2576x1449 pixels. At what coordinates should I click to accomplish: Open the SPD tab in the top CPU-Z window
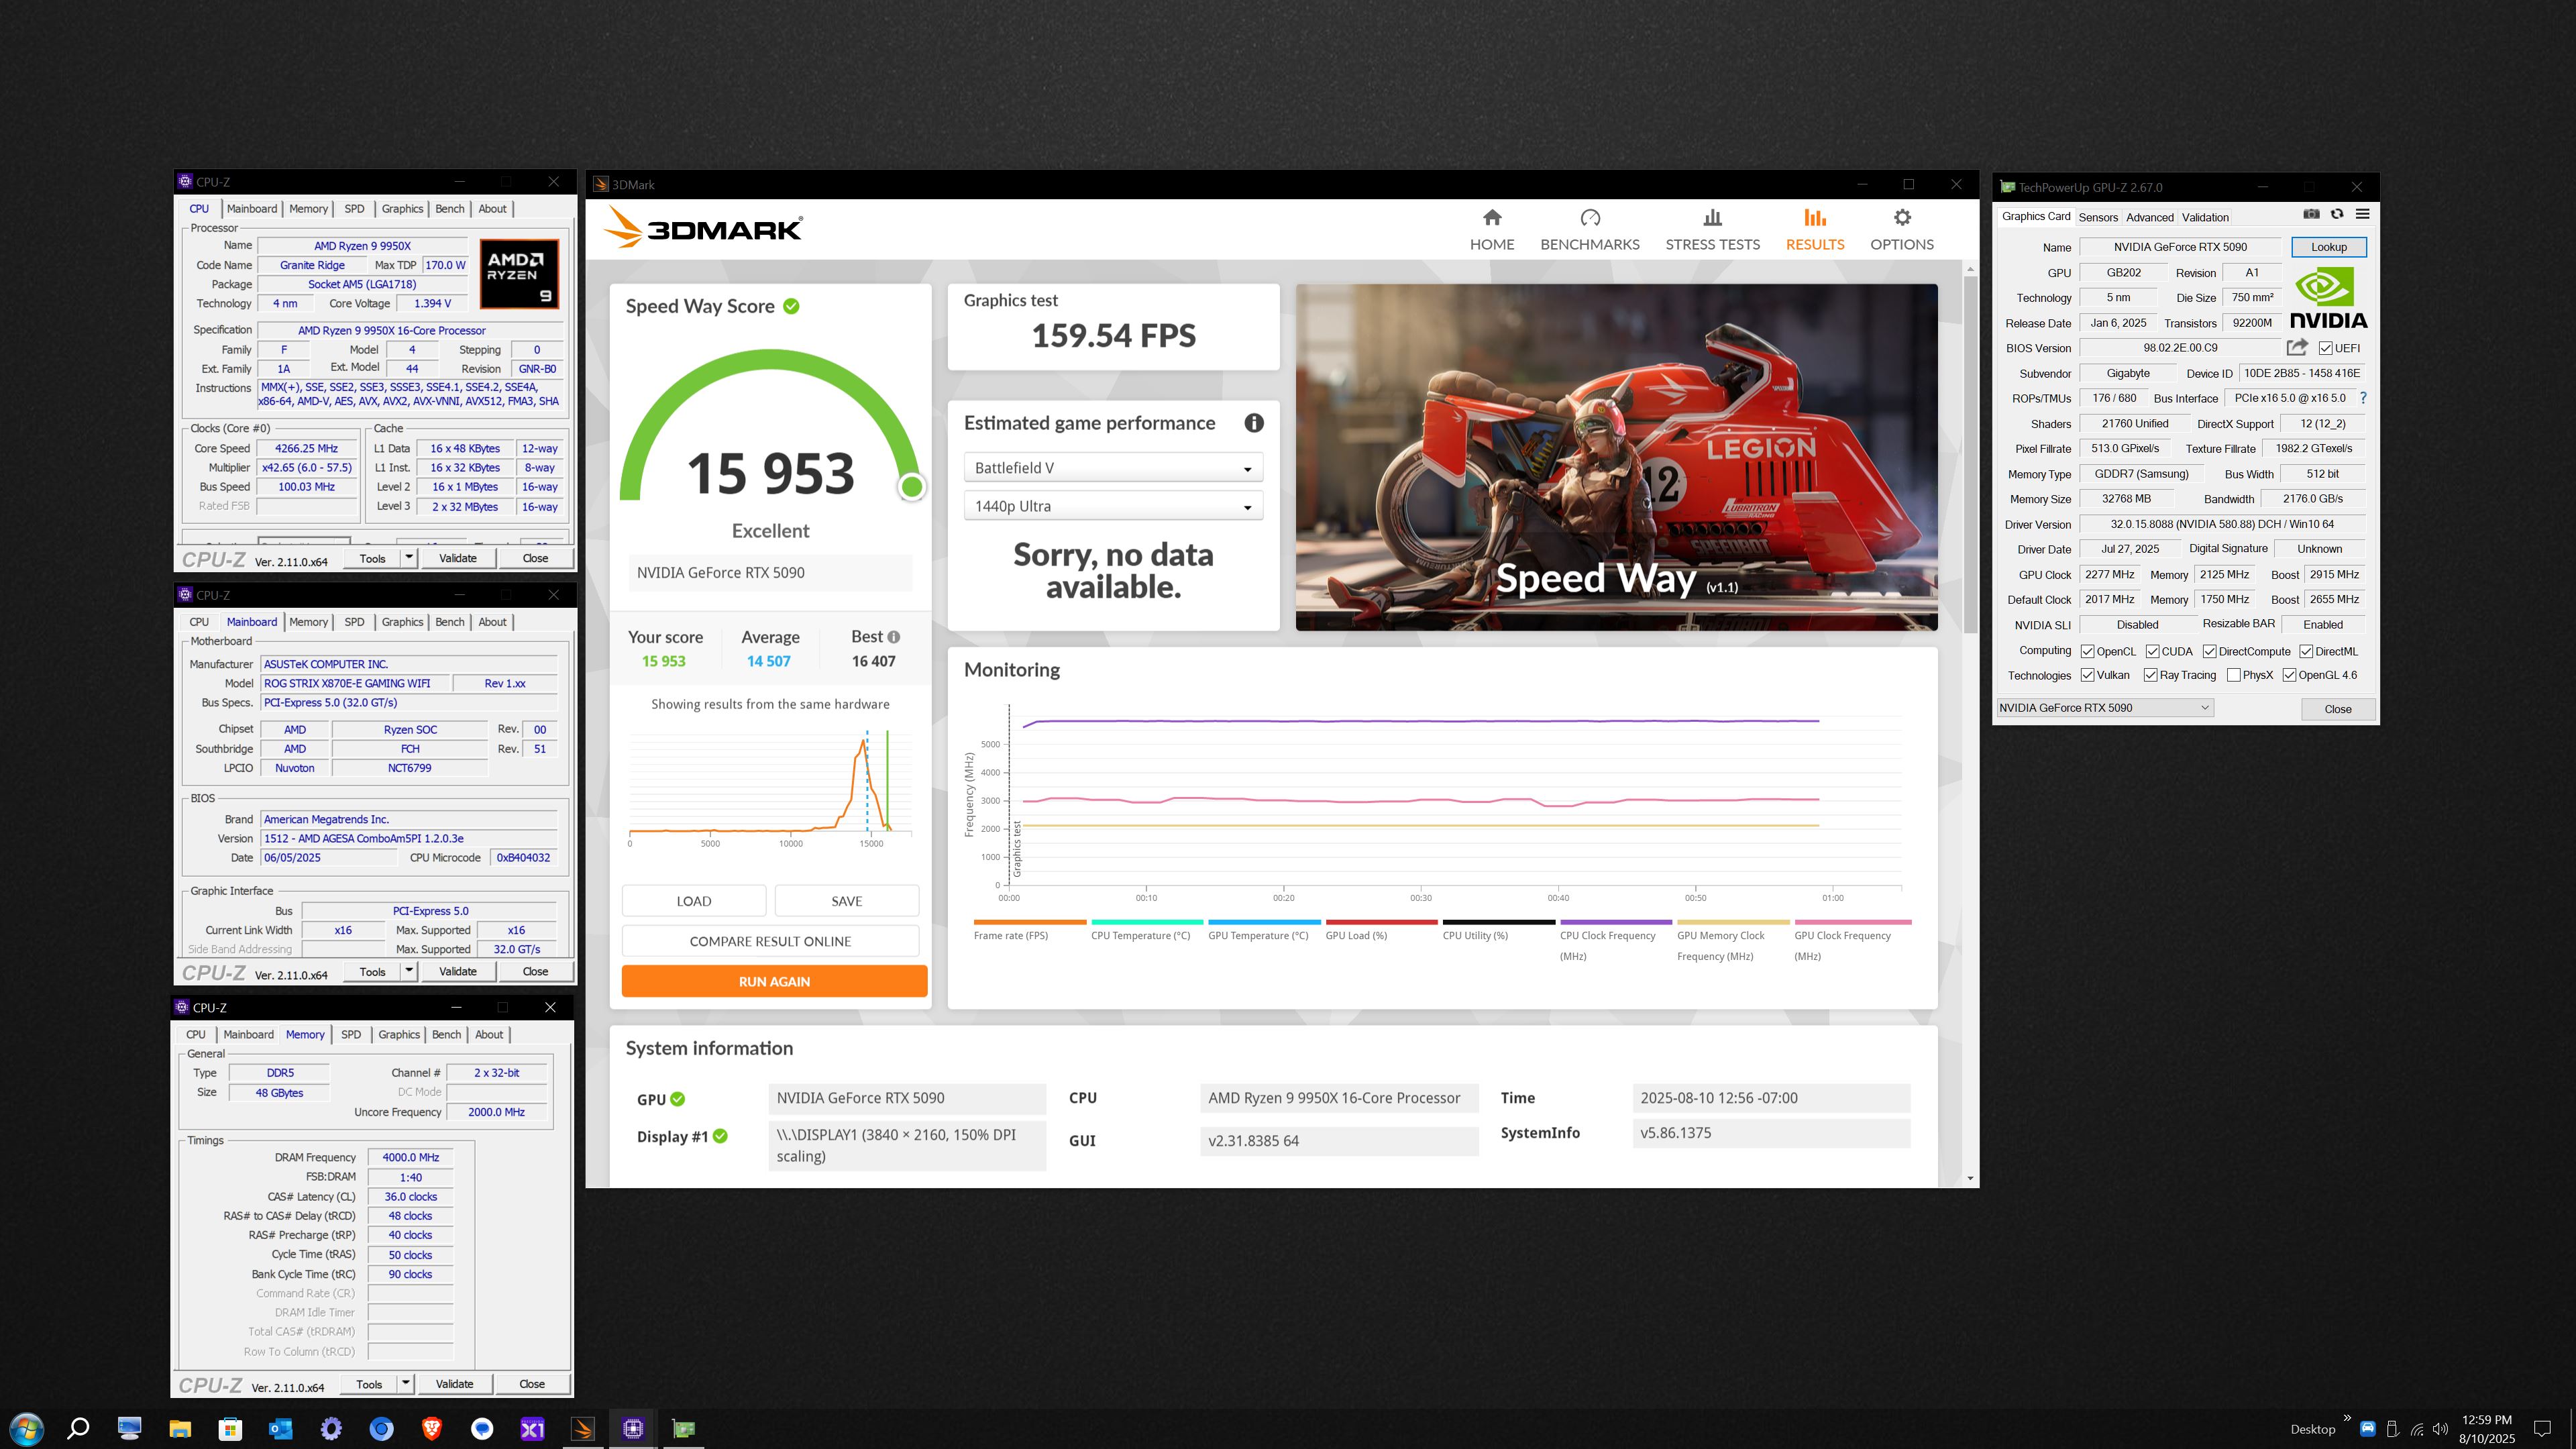pos(354,209)
